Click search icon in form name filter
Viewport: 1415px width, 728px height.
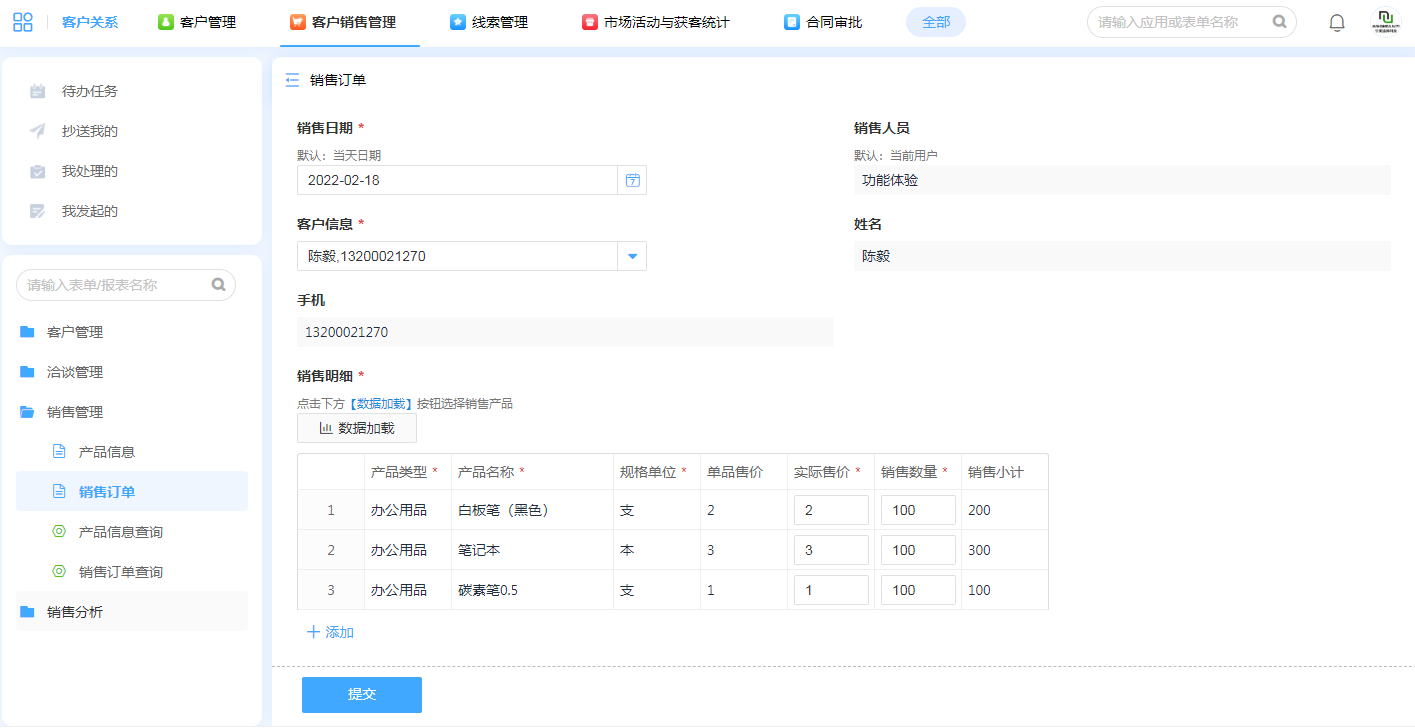(x=218, y=285)
